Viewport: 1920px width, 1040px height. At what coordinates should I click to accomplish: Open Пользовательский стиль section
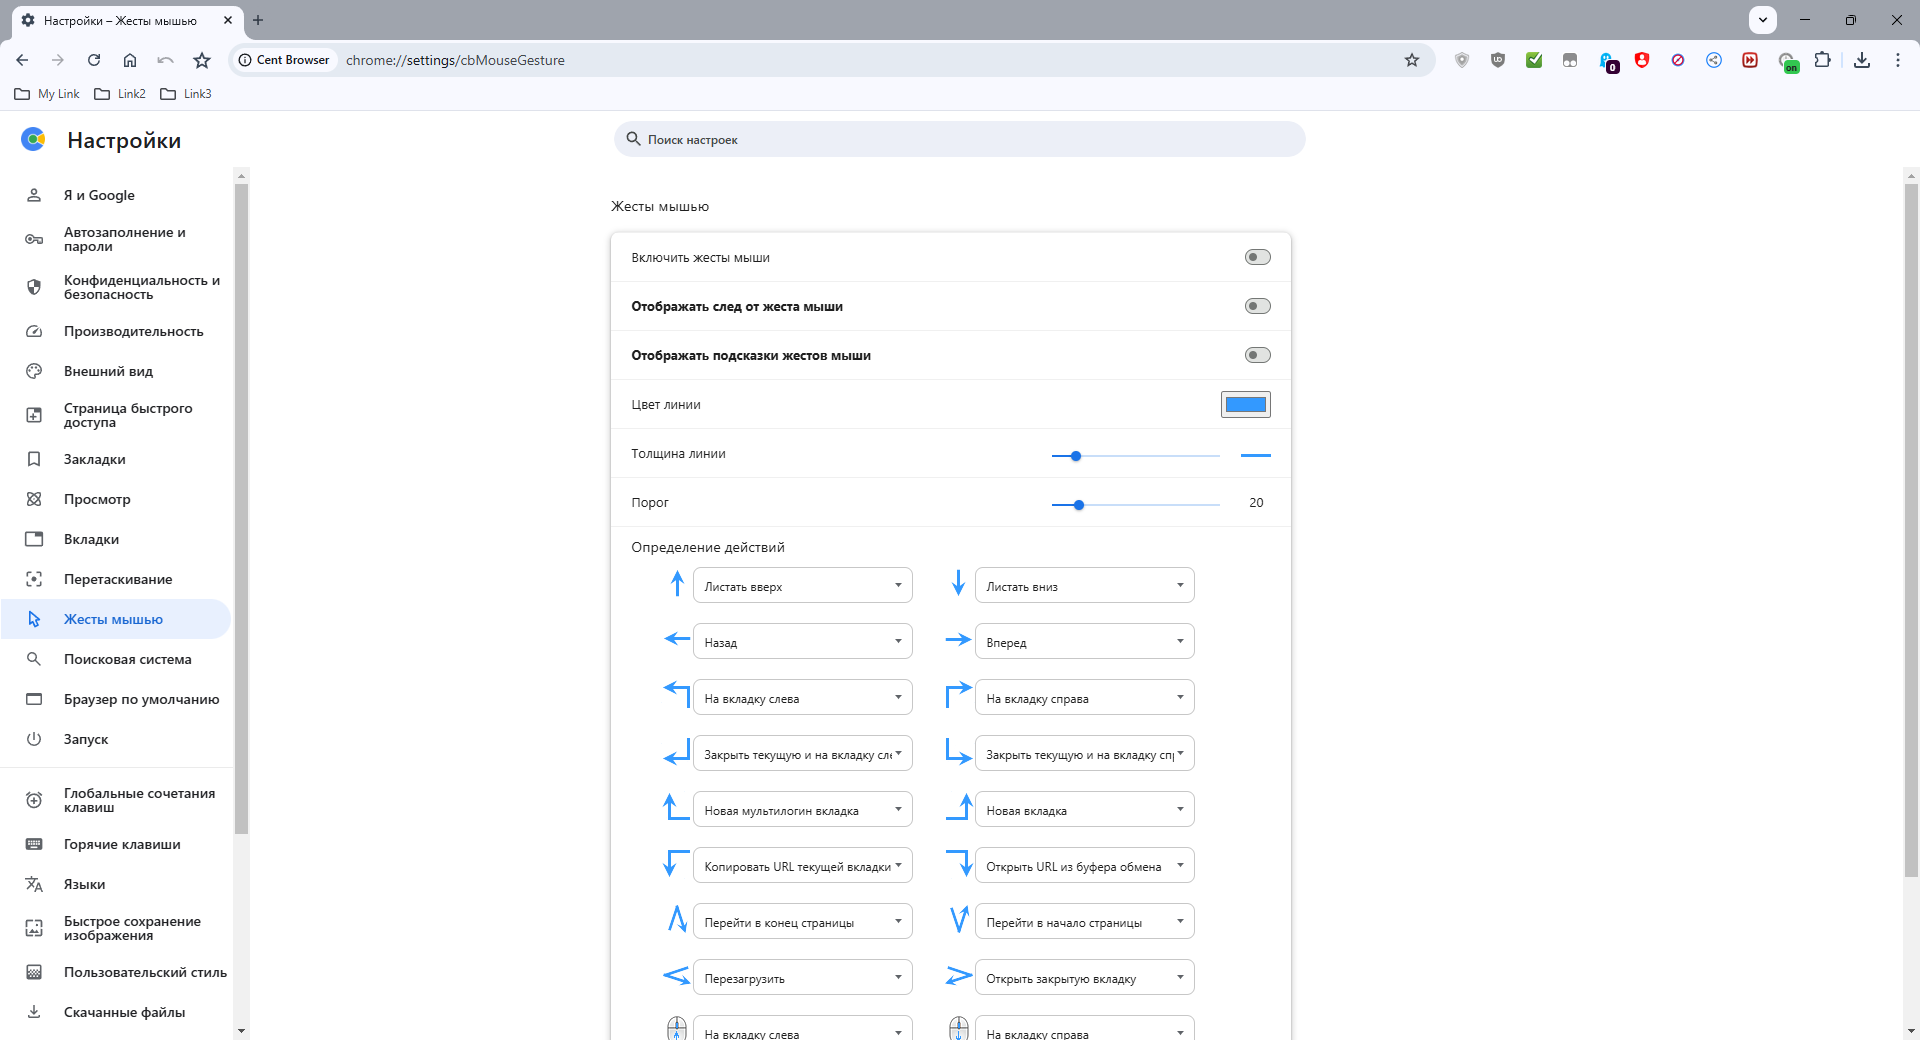(116, 972)
